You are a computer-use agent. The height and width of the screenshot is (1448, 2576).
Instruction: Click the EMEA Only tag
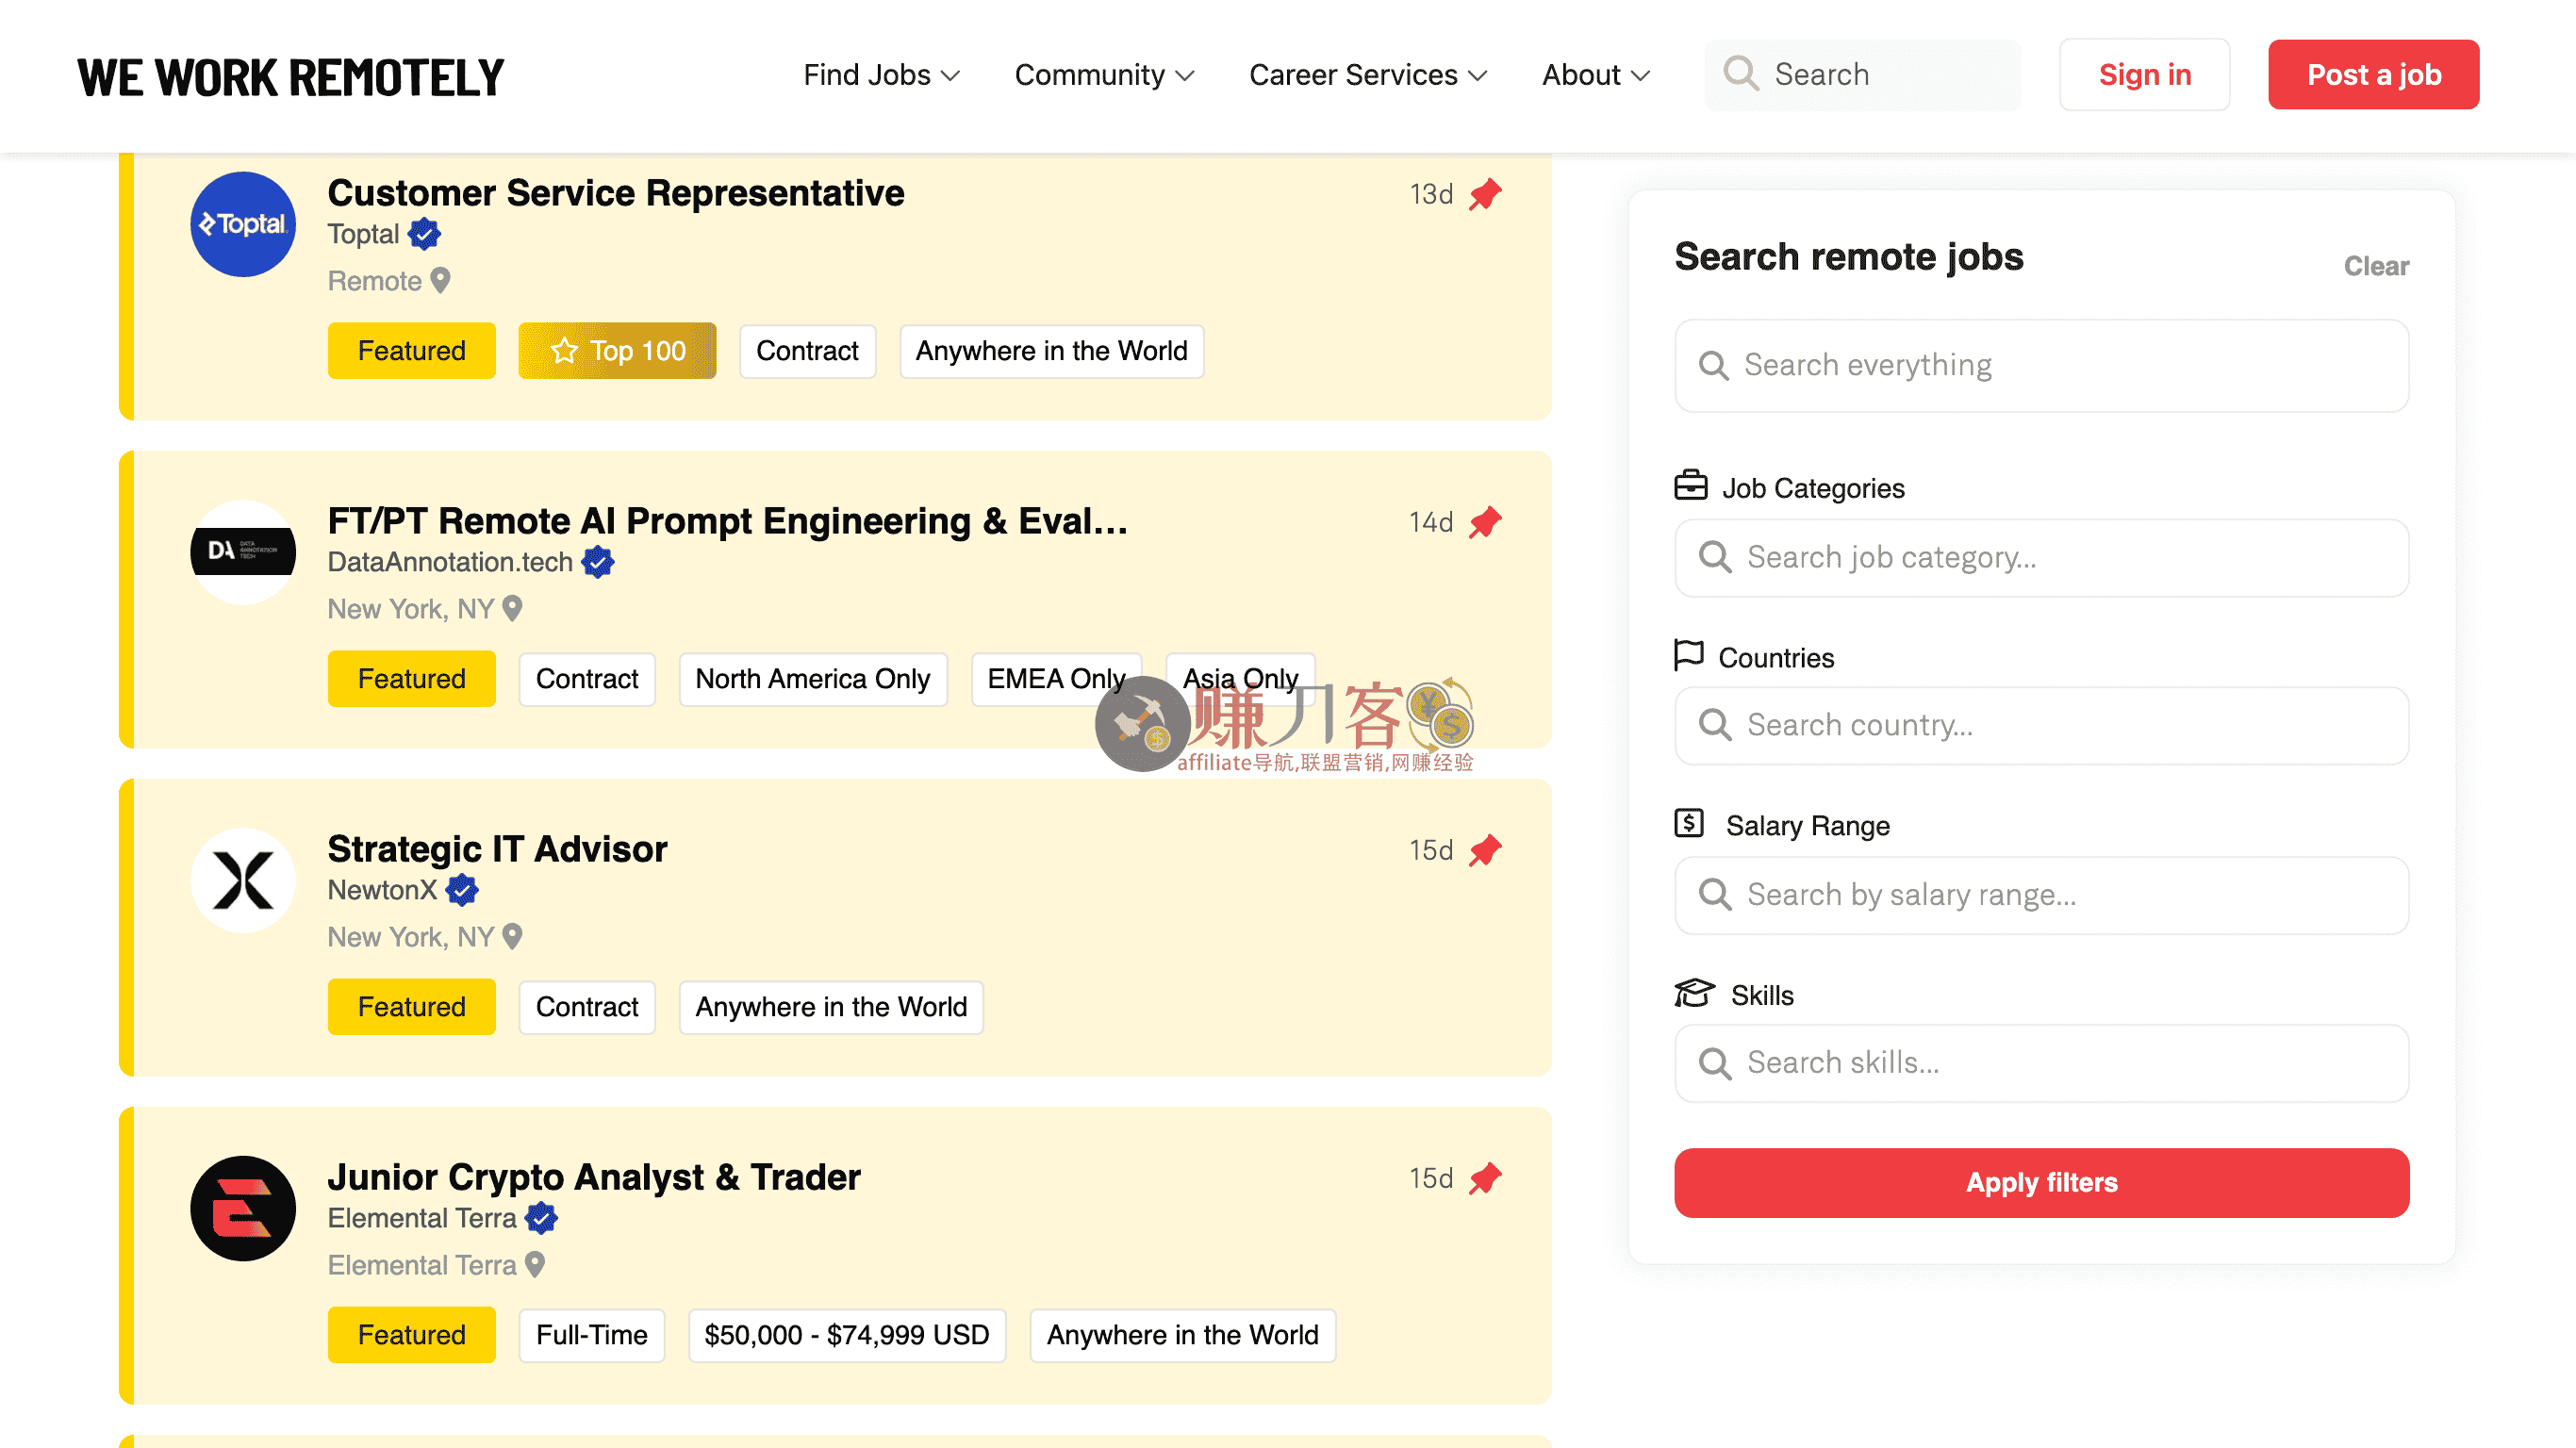[1056, 679]
